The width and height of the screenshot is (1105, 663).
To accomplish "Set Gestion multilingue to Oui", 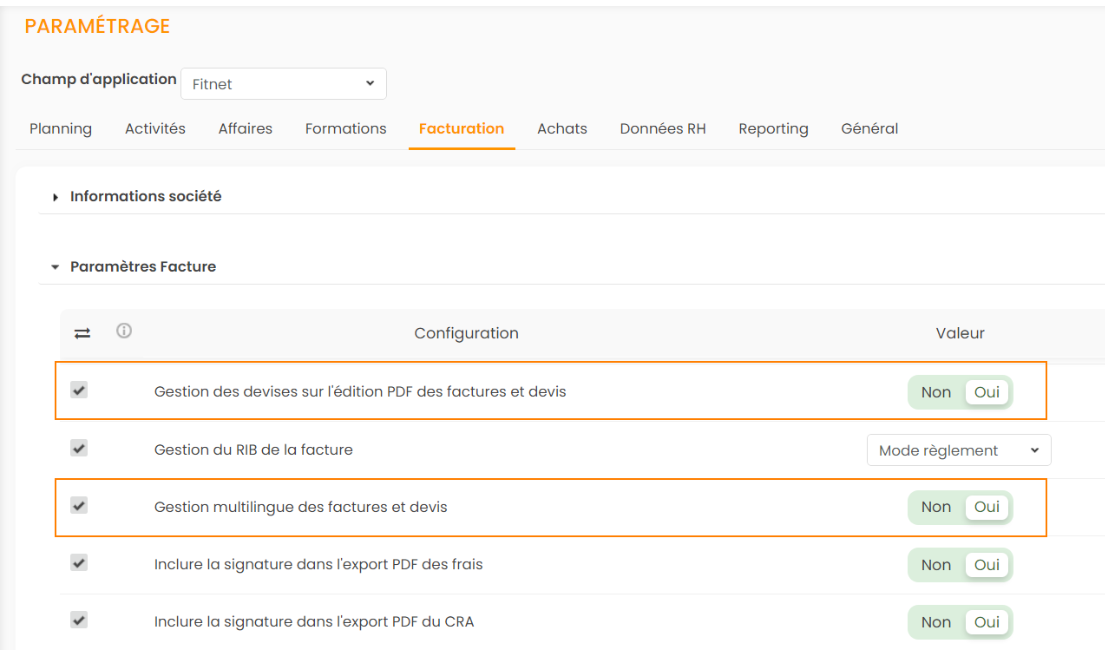I will pos(987,507).
